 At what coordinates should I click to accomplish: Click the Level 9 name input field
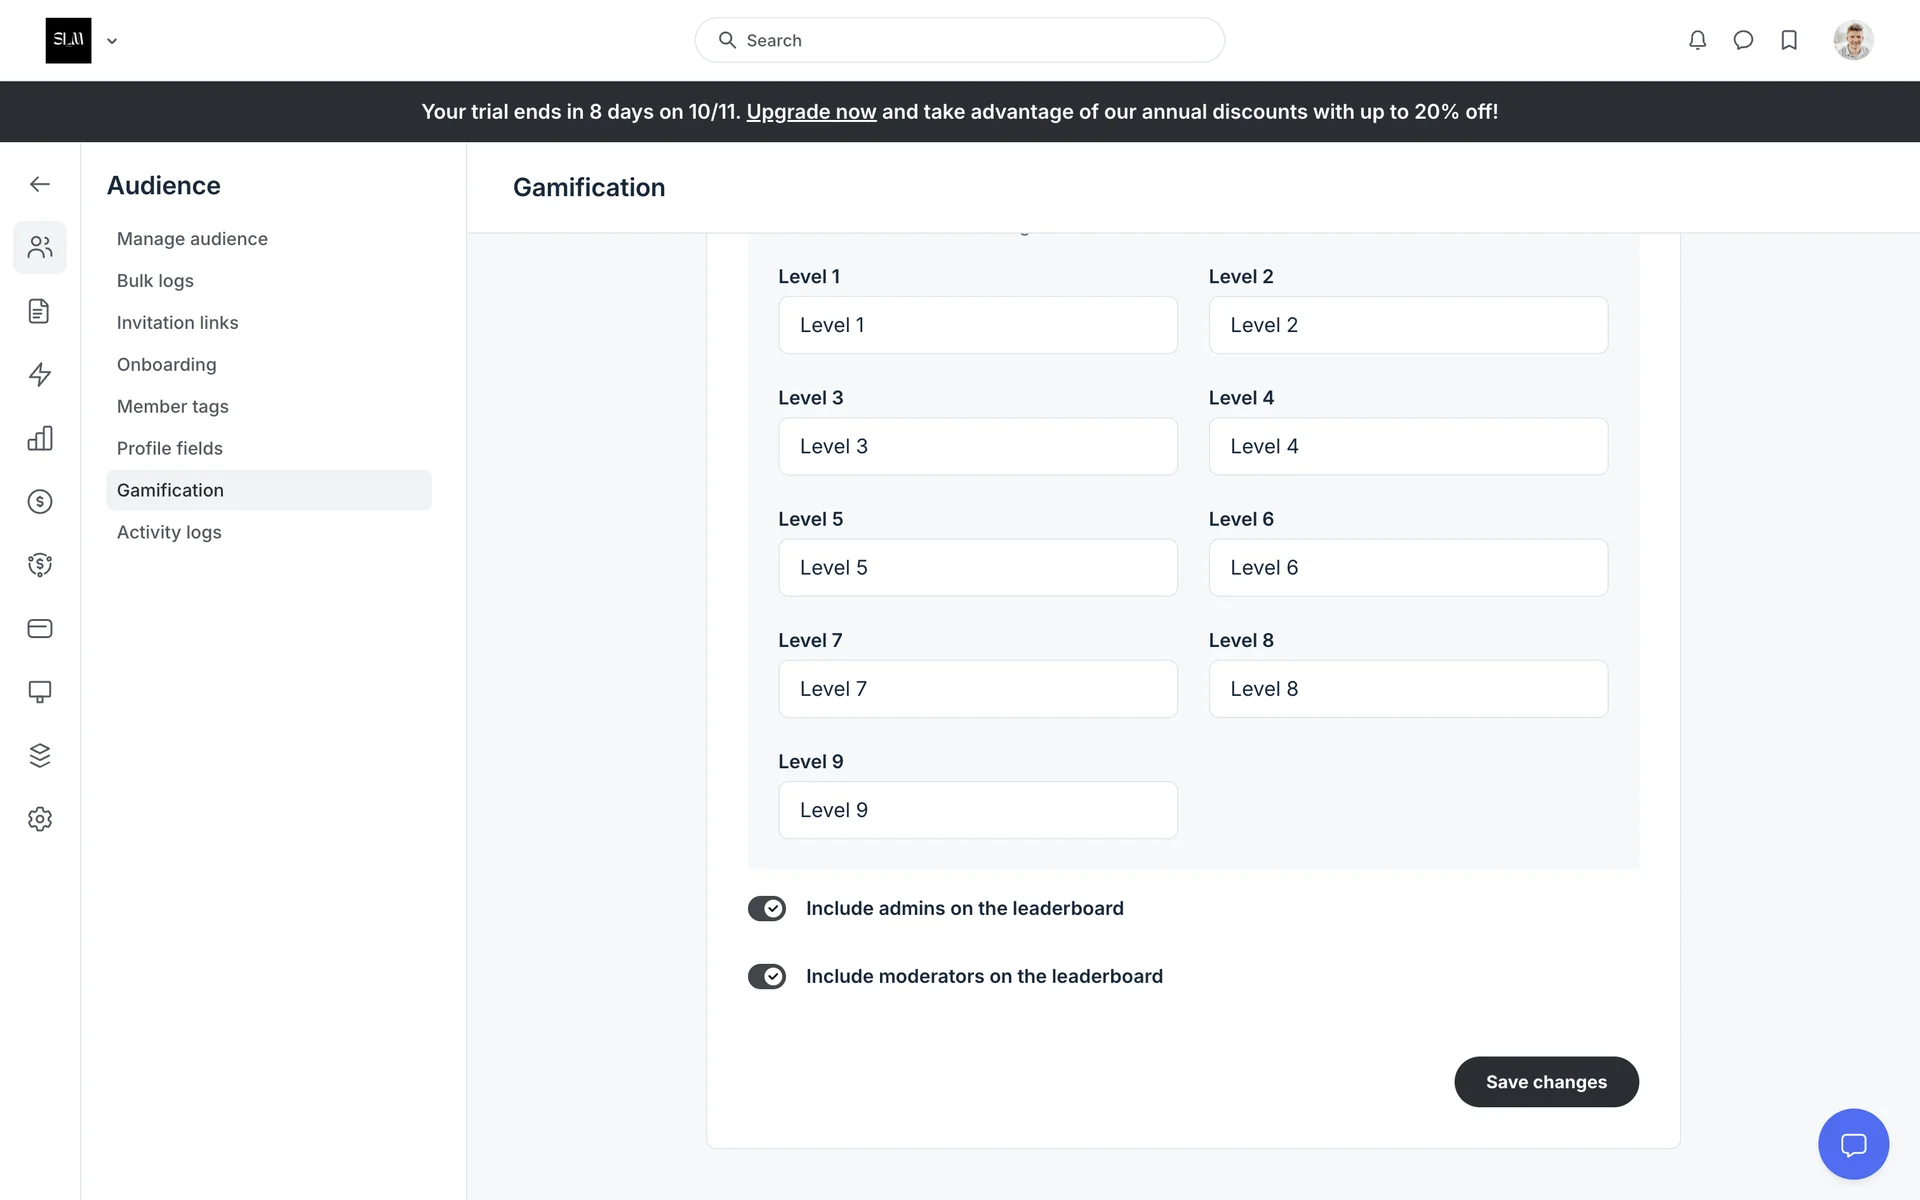pyautogui.click(x=977, y=810)
